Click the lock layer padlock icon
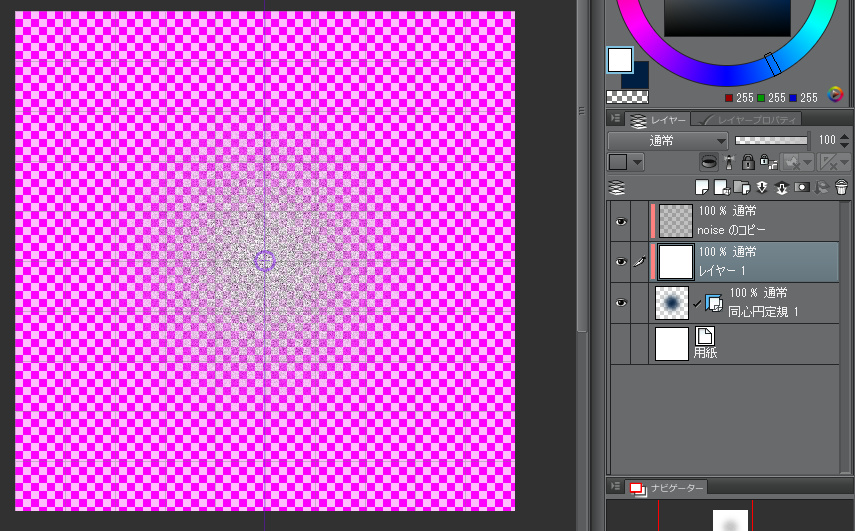 (x=746, y=162)
